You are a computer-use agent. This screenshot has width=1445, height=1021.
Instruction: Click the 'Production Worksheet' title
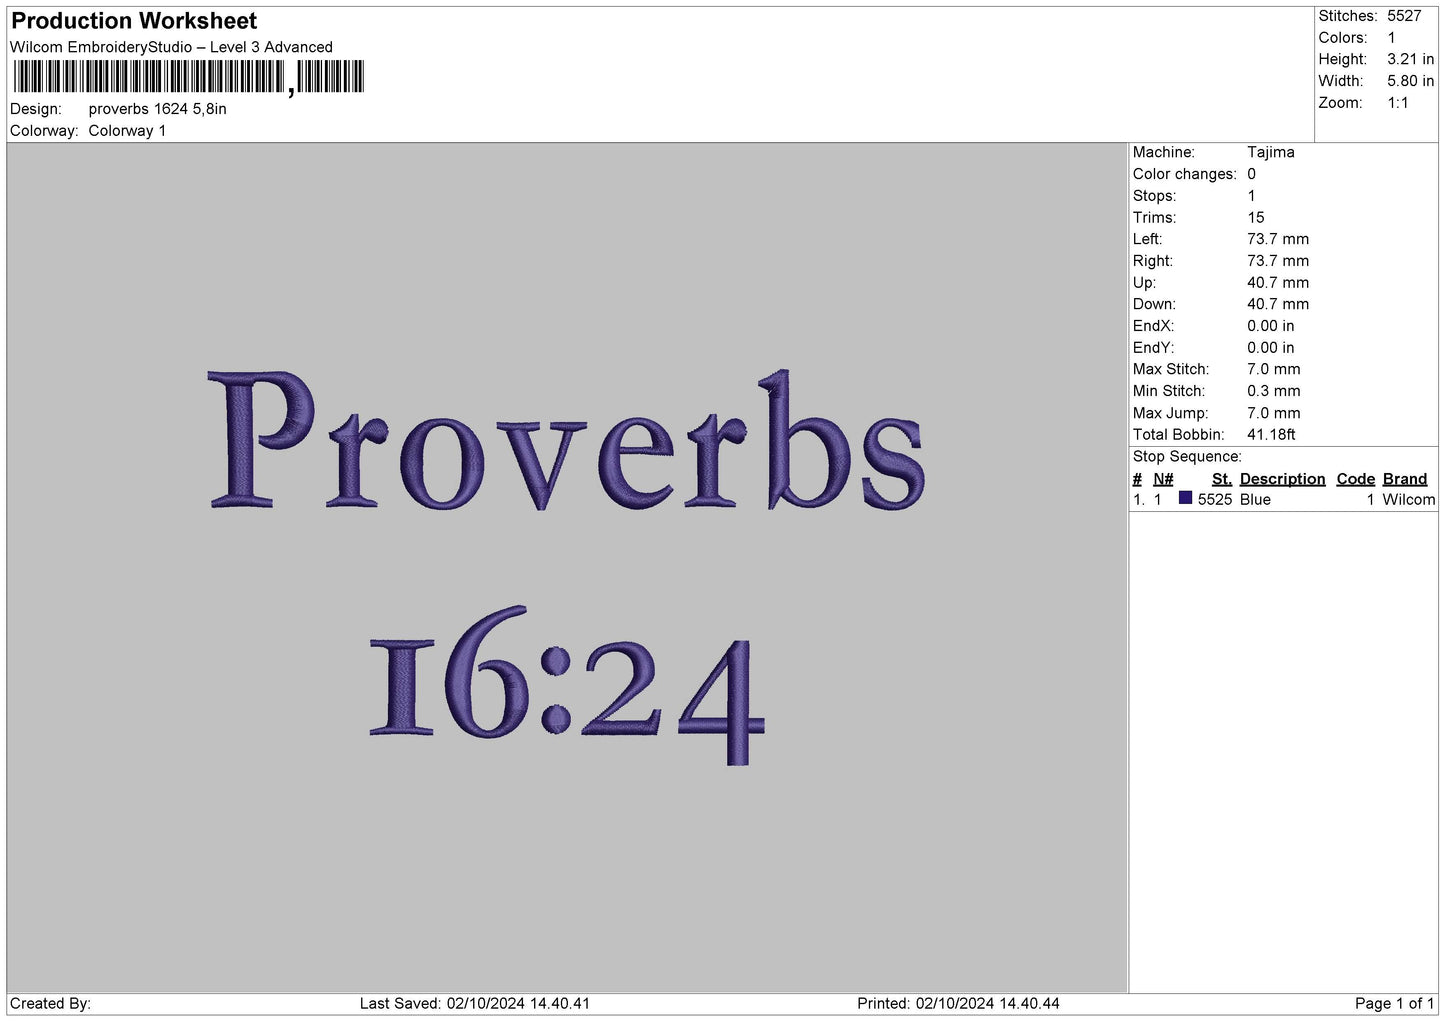[x=134, y=21]
